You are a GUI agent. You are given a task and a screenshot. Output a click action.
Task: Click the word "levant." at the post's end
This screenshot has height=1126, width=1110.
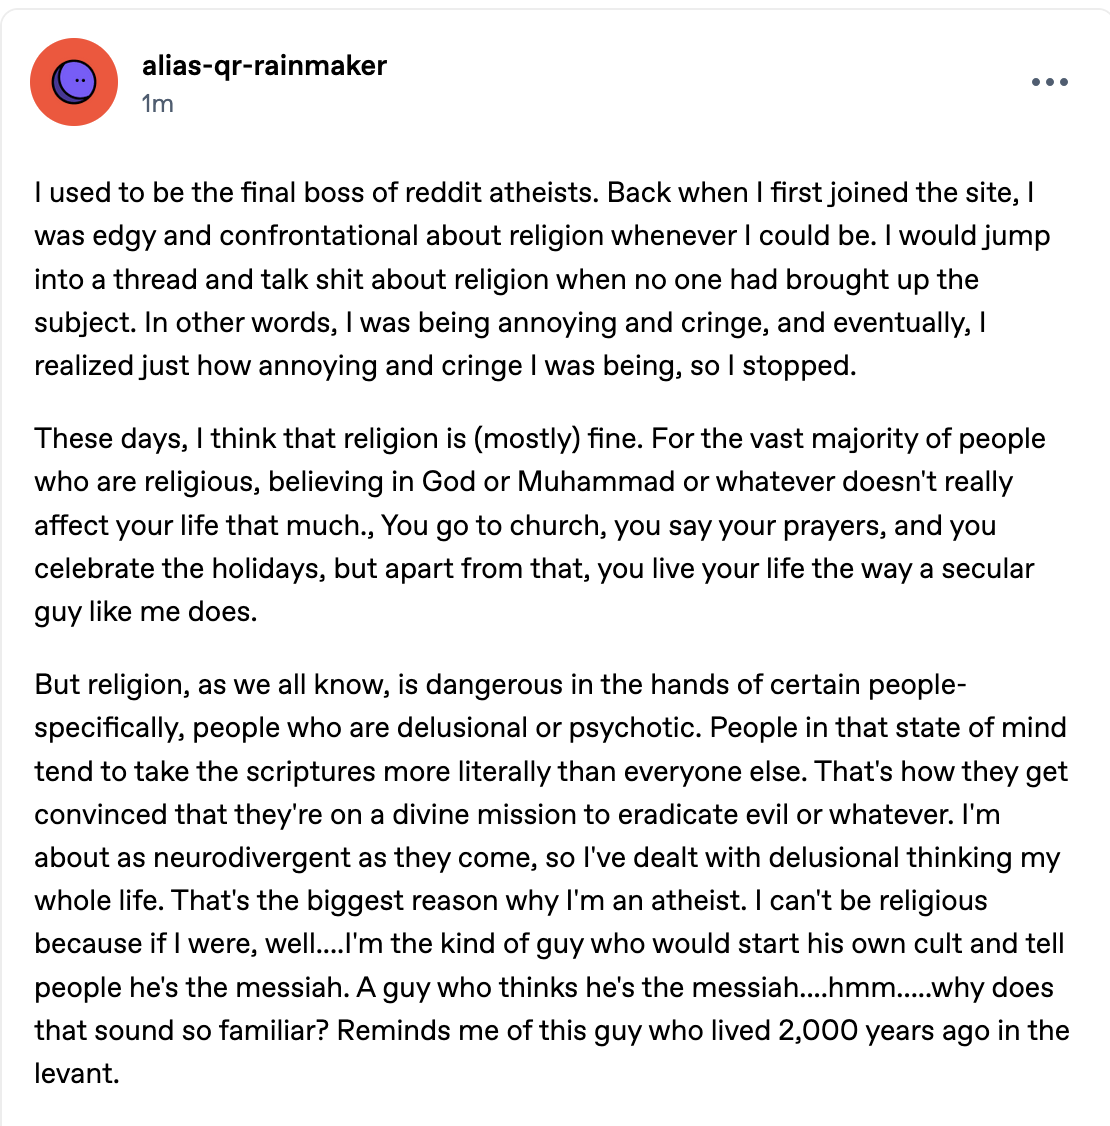point(77,1074)
